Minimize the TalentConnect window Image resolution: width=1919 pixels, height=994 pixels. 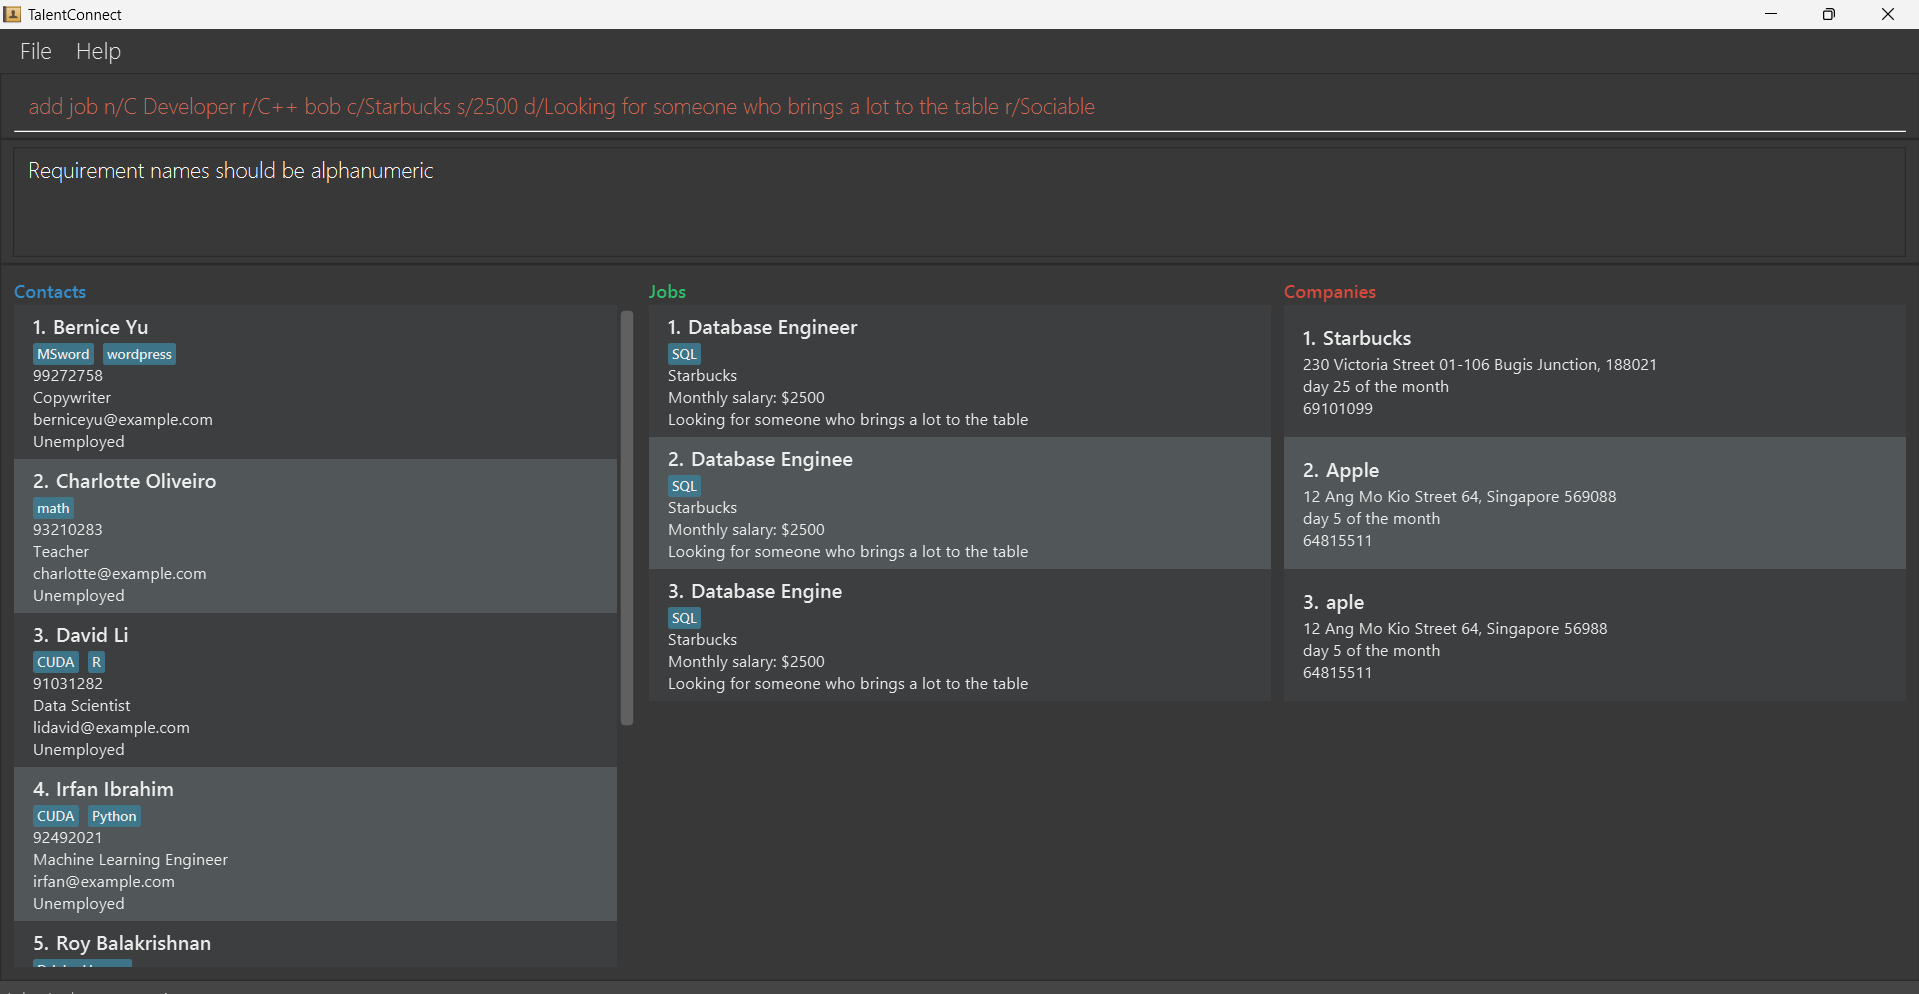[1771, 14]
